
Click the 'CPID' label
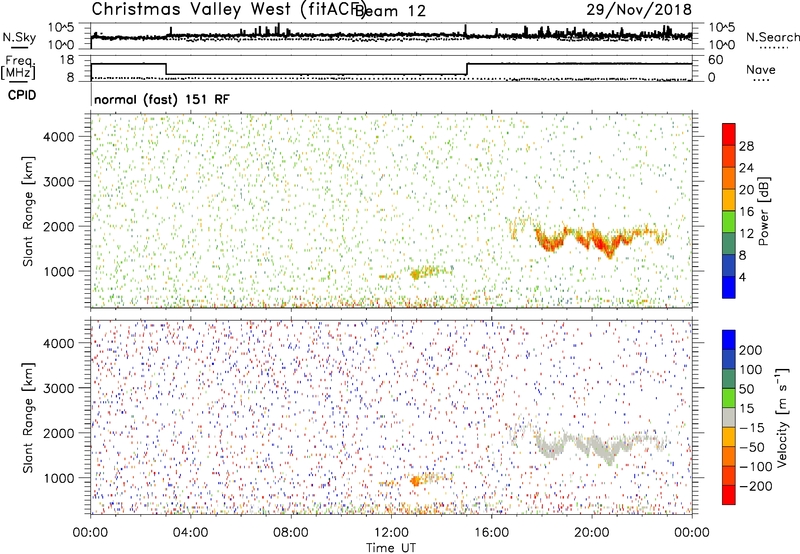click(22, 95)
